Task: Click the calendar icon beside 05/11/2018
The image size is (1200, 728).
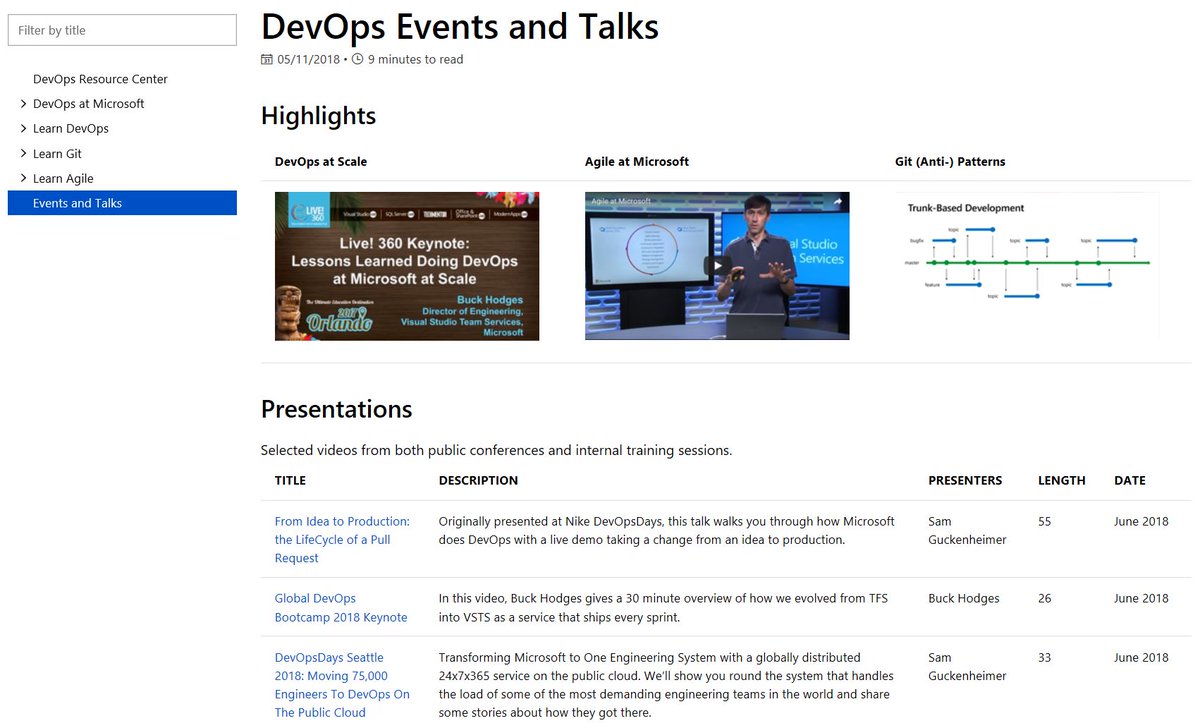Action: [267, 60]
